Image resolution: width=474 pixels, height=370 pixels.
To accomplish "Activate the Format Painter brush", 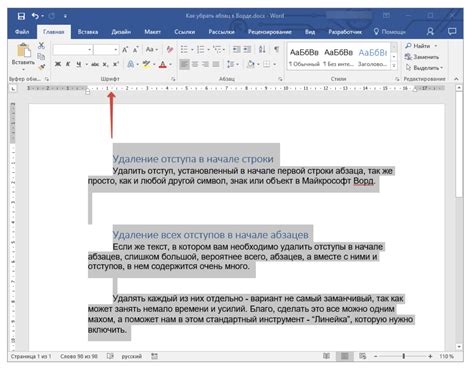I will [x=41, y=67].
